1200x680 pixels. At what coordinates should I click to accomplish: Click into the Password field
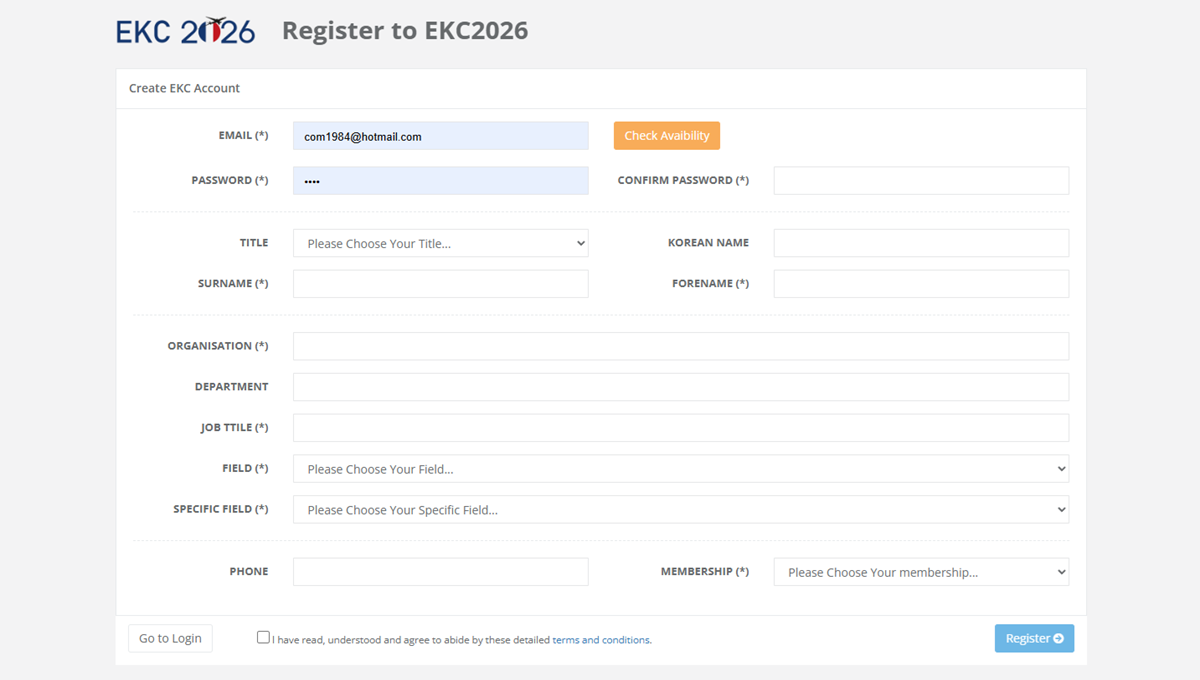(440, 181)
